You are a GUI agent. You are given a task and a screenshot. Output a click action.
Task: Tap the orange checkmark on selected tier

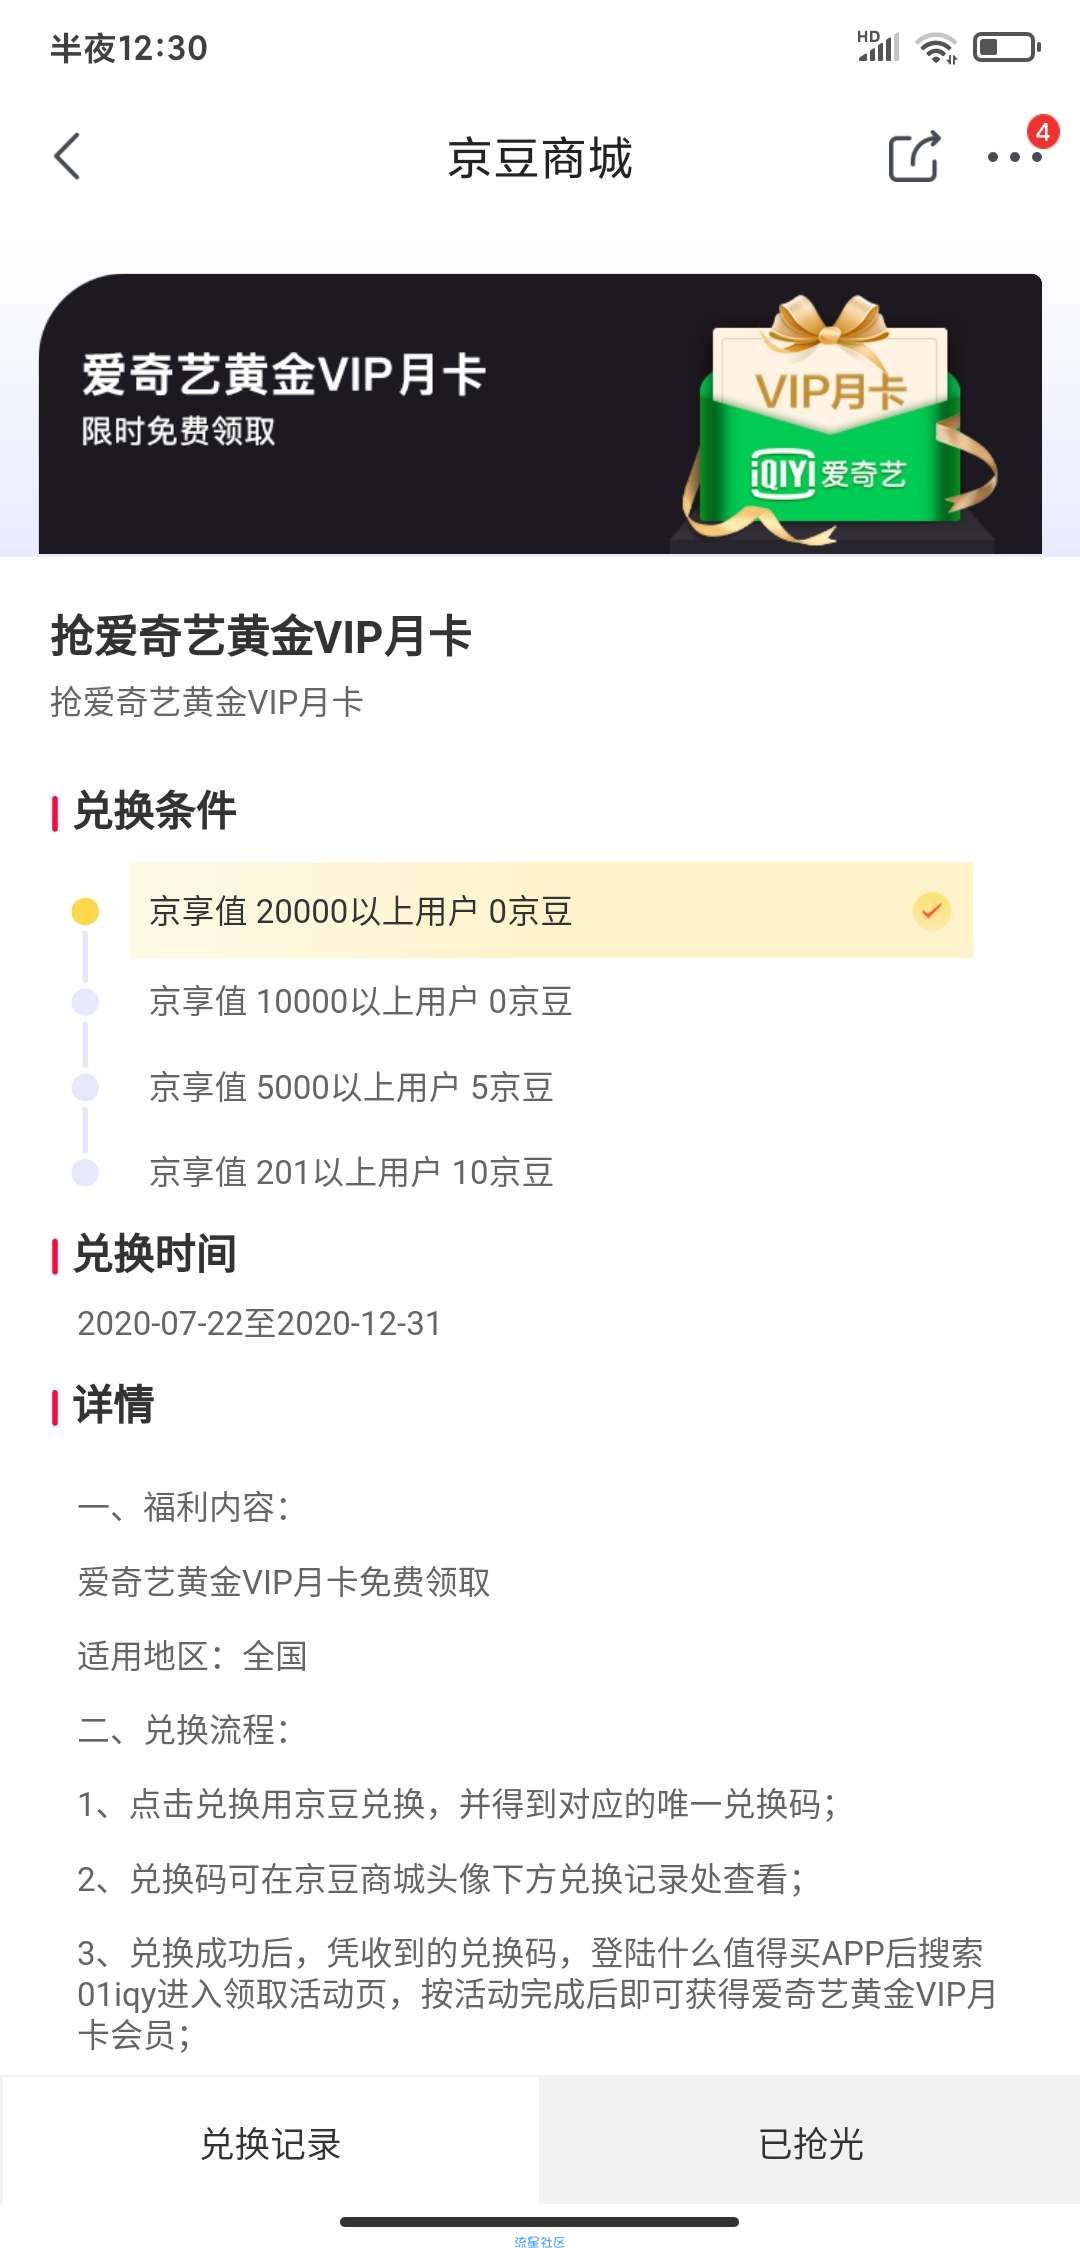(x=932, y=911)
